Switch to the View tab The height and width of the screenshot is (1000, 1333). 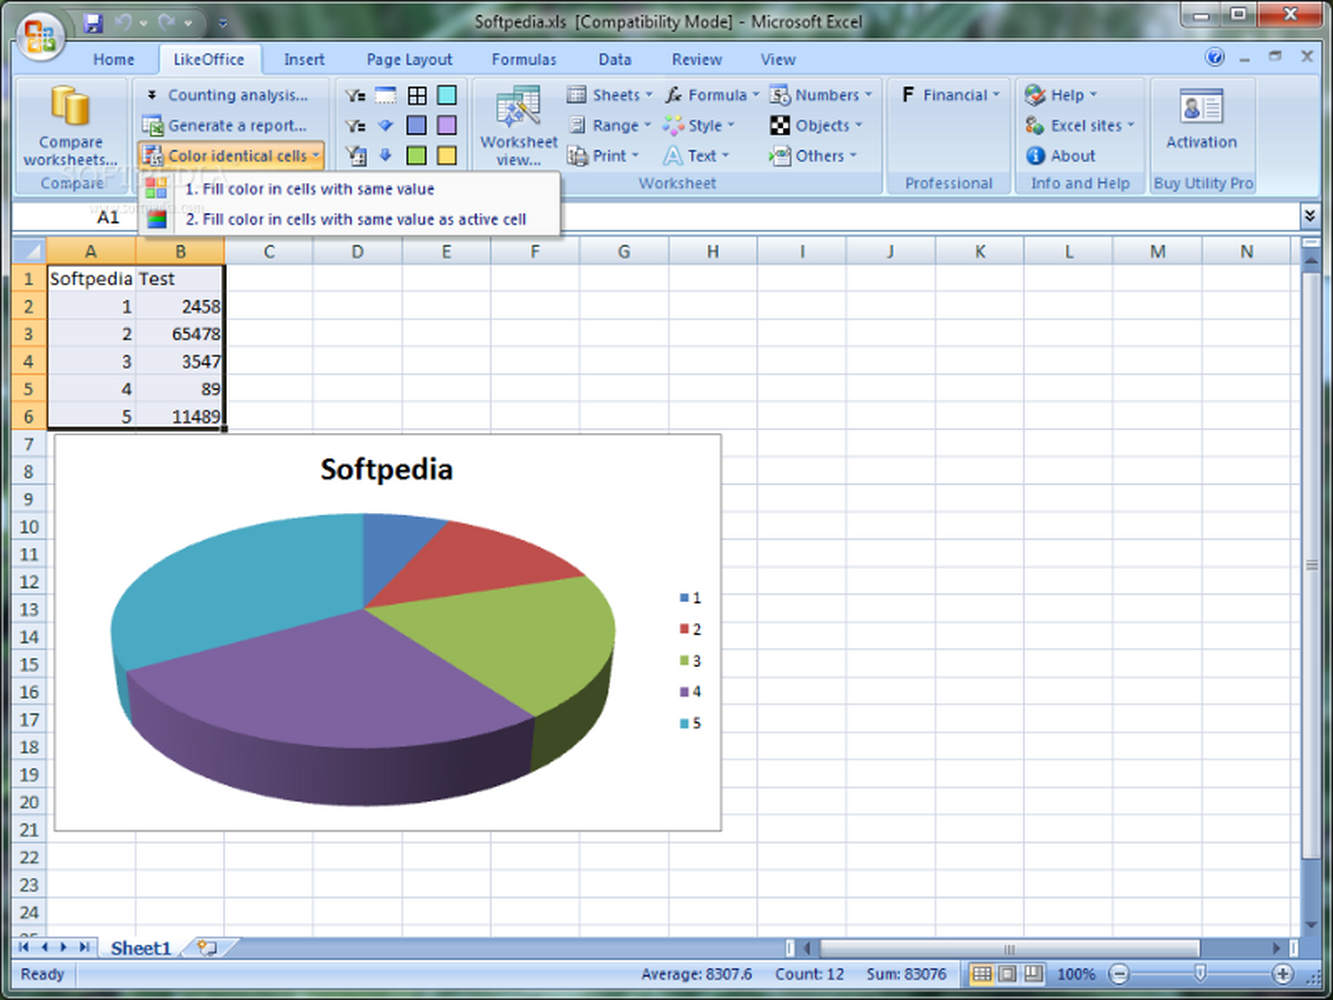[x=778, y=59]
